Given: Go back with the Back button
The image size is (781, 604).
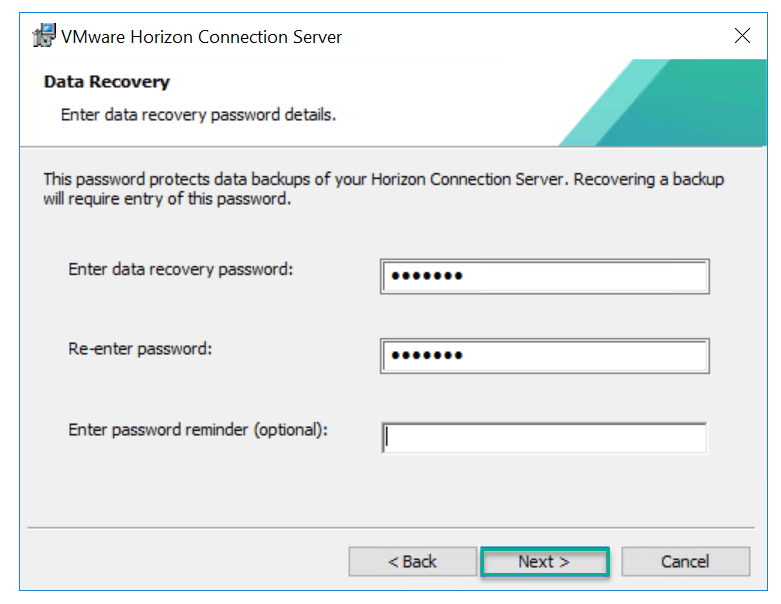Looking at the screenshot, I should coord(412,561).
